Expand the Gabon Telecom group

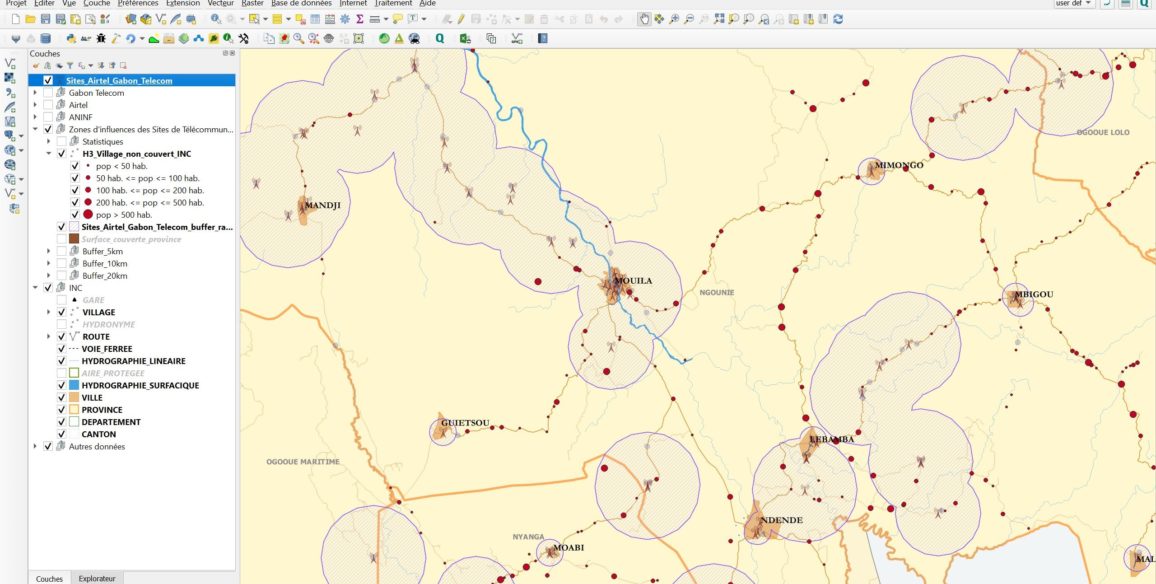[35, 93]
